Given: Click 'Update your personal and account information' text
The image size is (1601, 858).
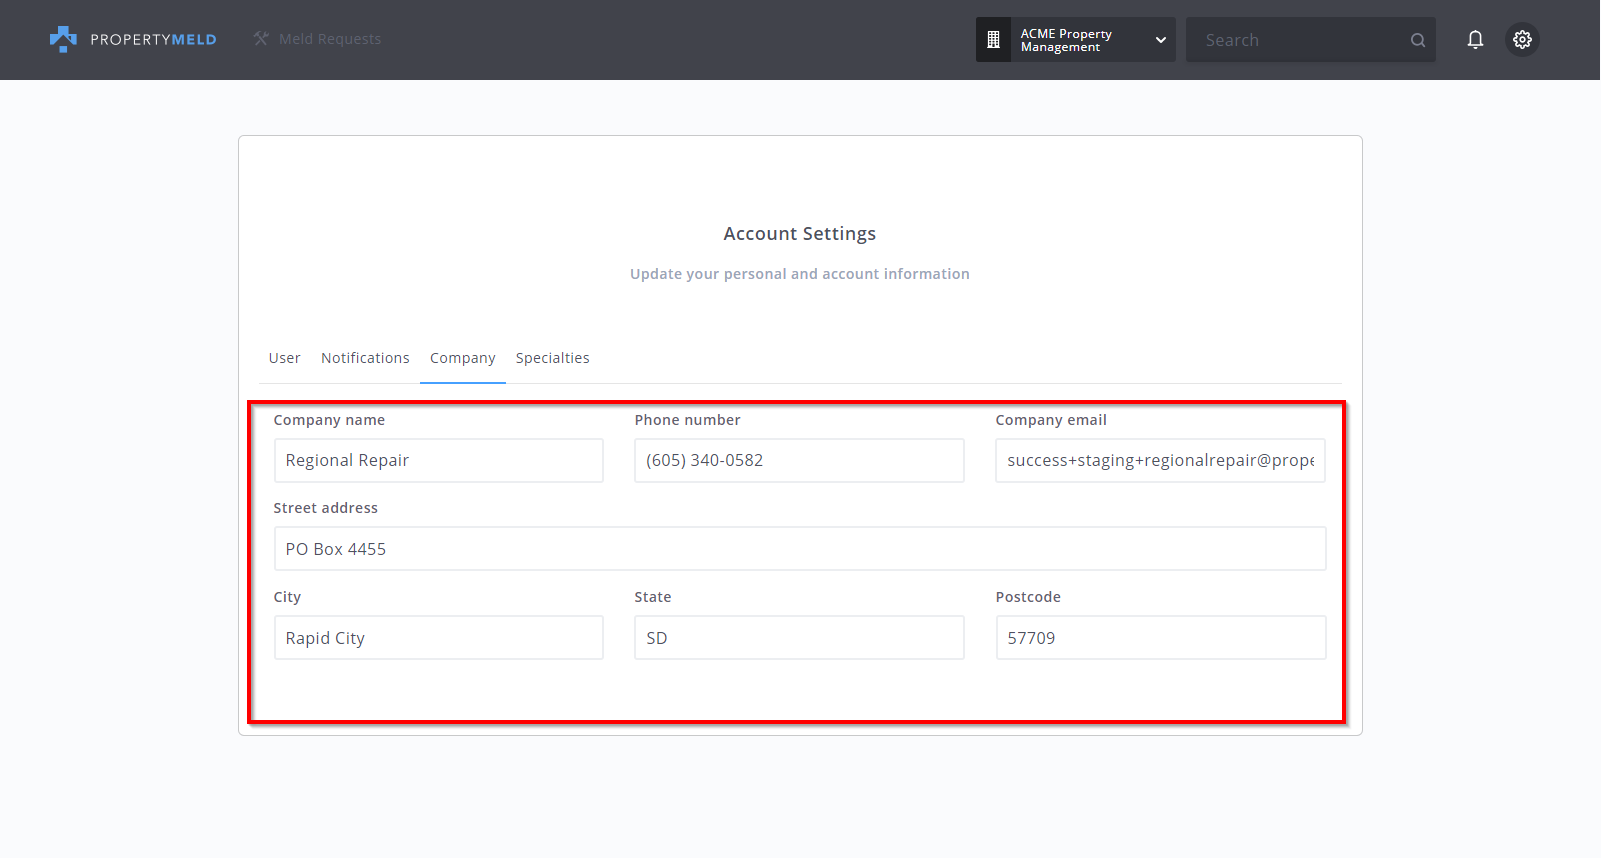Looking at the screenshot, I should (800, 274).
